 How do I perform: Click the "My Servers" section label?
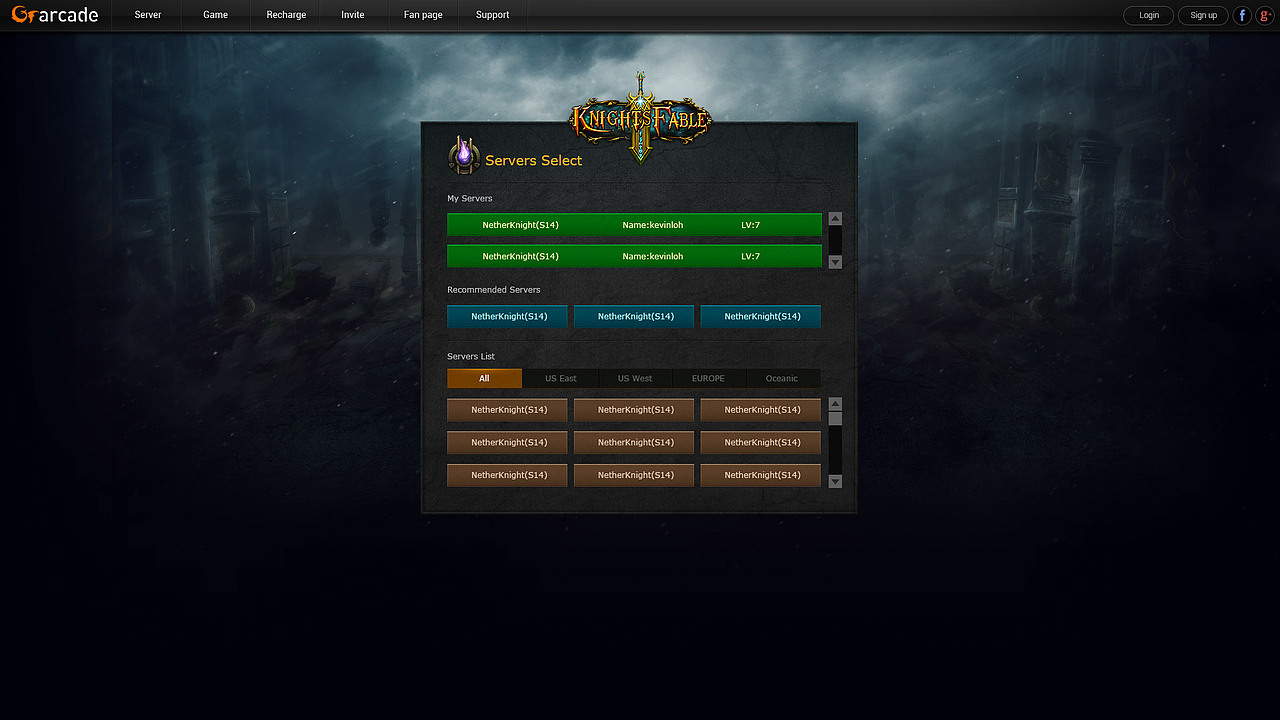(x=470, y=198)
